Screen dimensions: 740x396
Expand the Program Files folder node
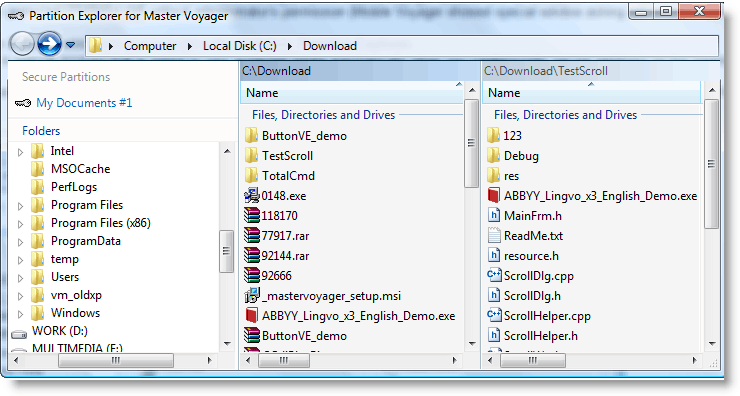tap(20, 206)
